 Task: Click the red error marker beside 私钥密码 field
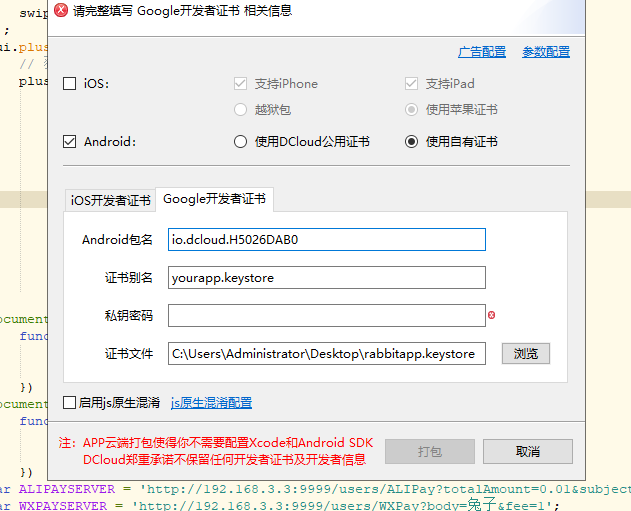[x=491, y=315]
